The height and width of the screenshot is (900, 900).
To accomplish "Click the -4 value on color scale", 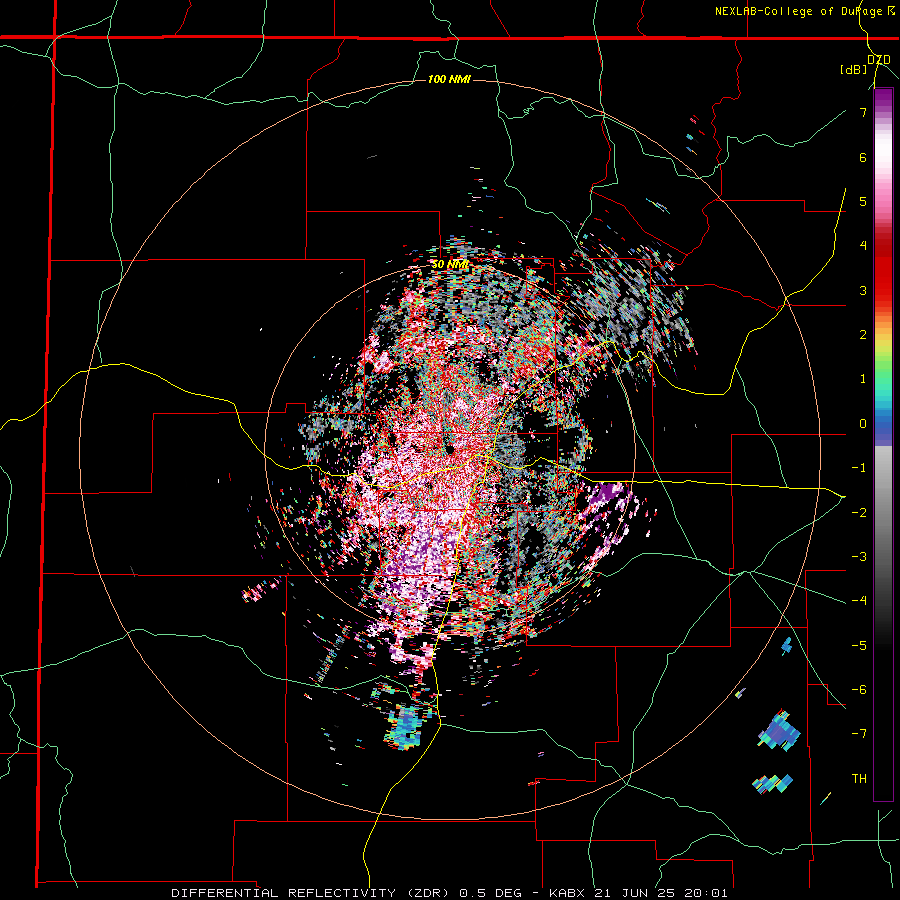I will (859, 600).
